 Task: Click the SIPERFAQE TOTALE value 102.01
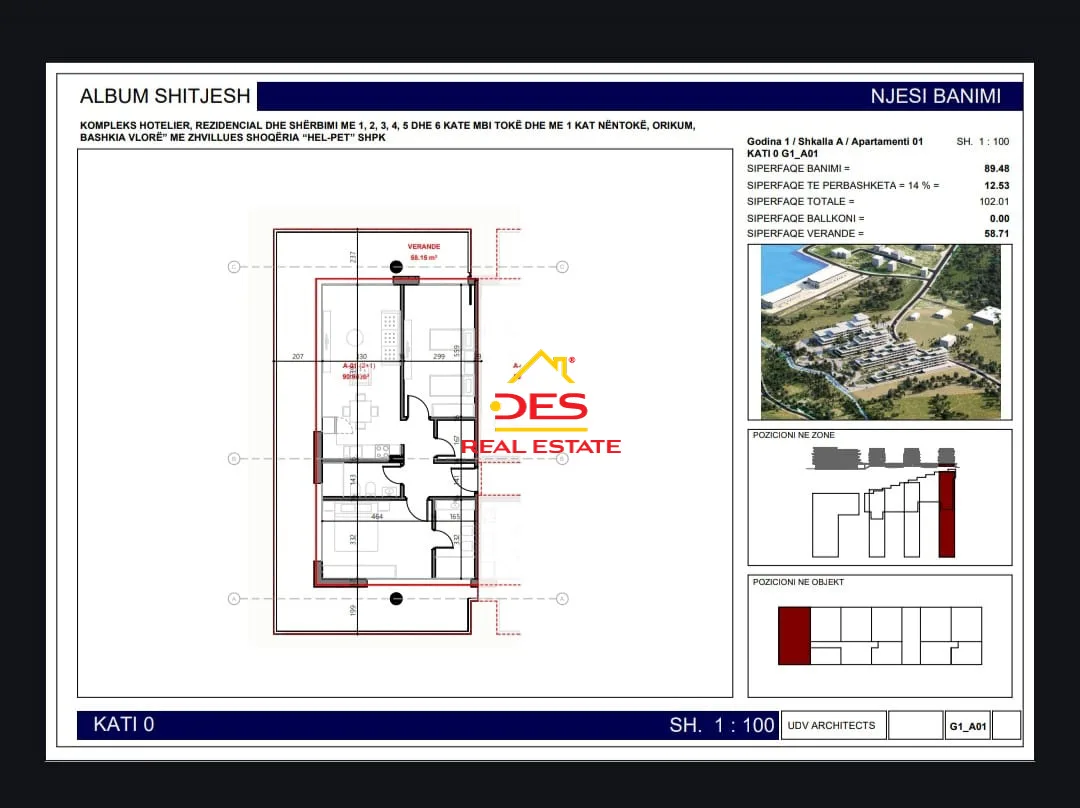(x=994, y=202)
